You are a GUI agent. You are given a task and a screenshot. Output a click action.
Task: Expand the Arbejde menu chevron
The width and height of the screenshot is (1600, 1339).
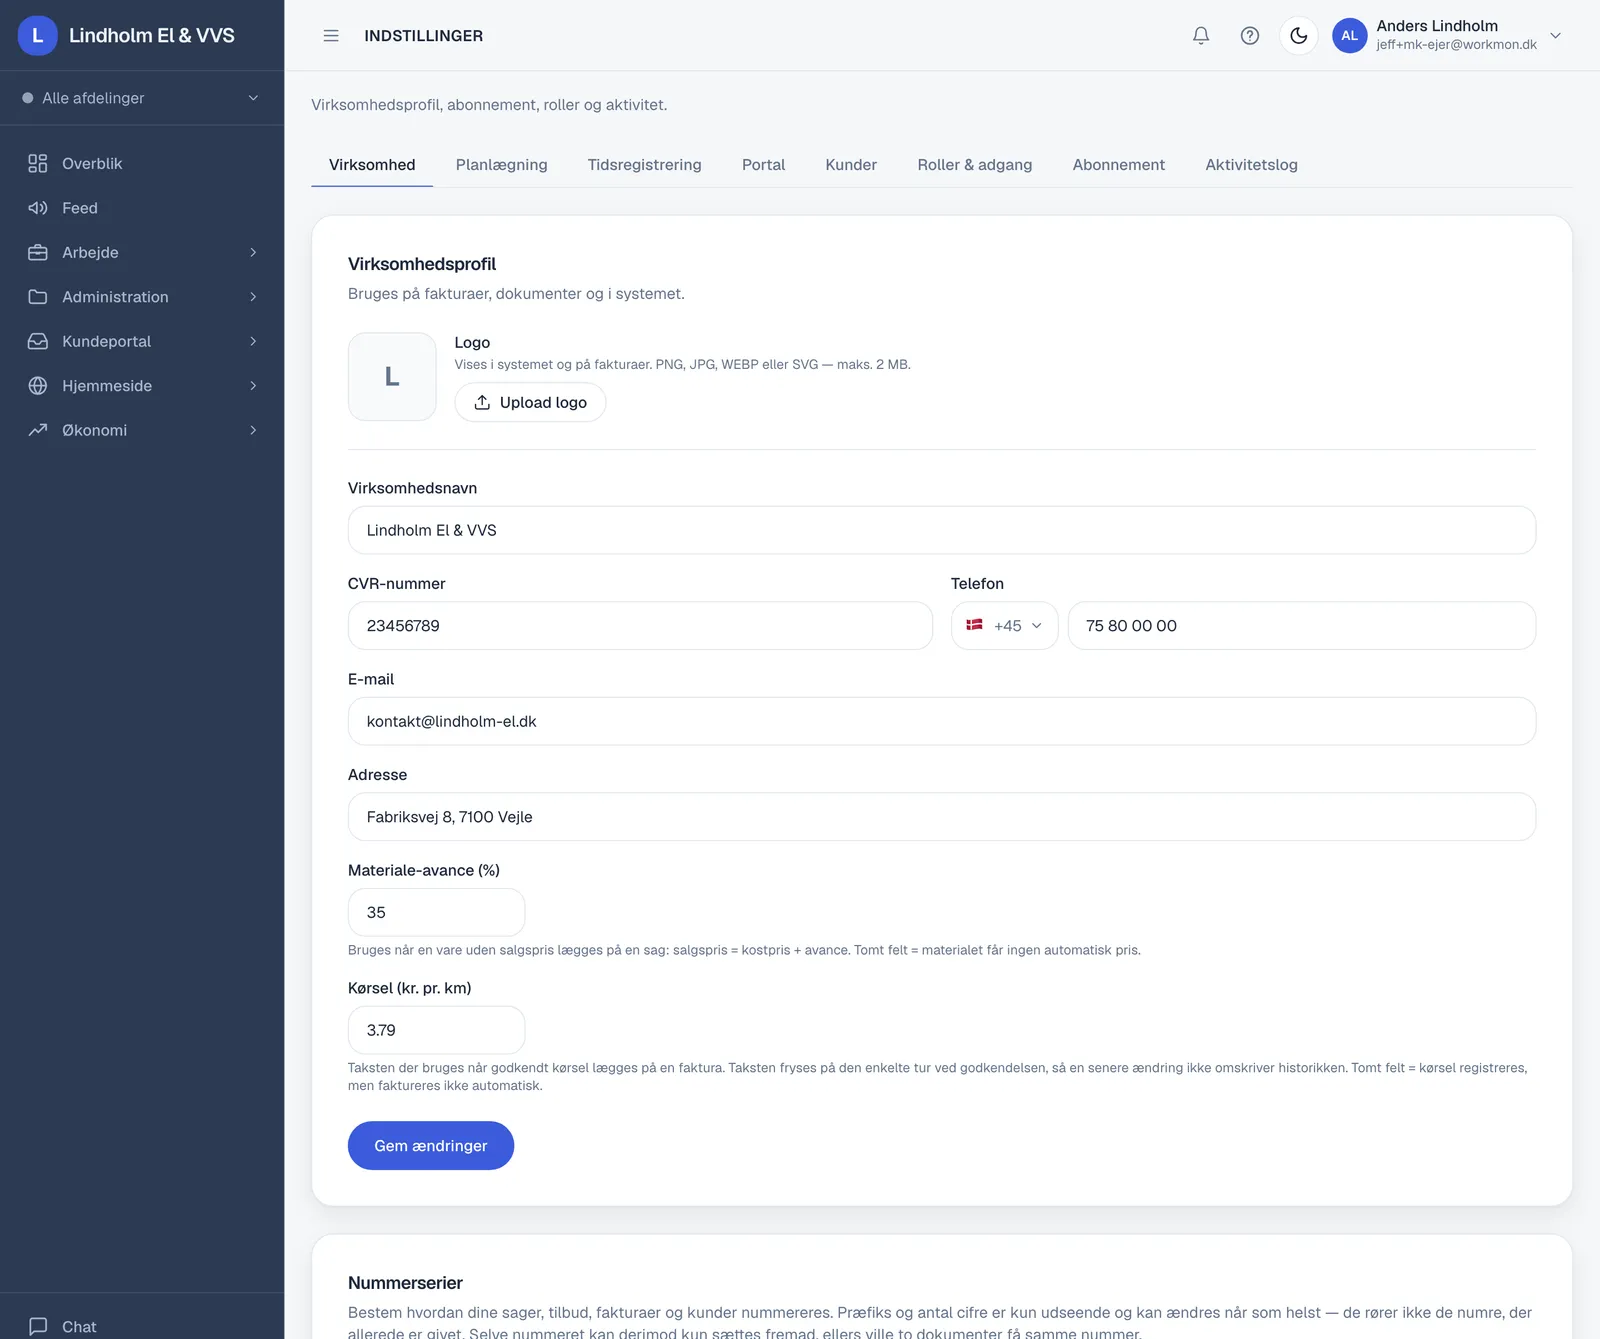(x=253, y=252)
